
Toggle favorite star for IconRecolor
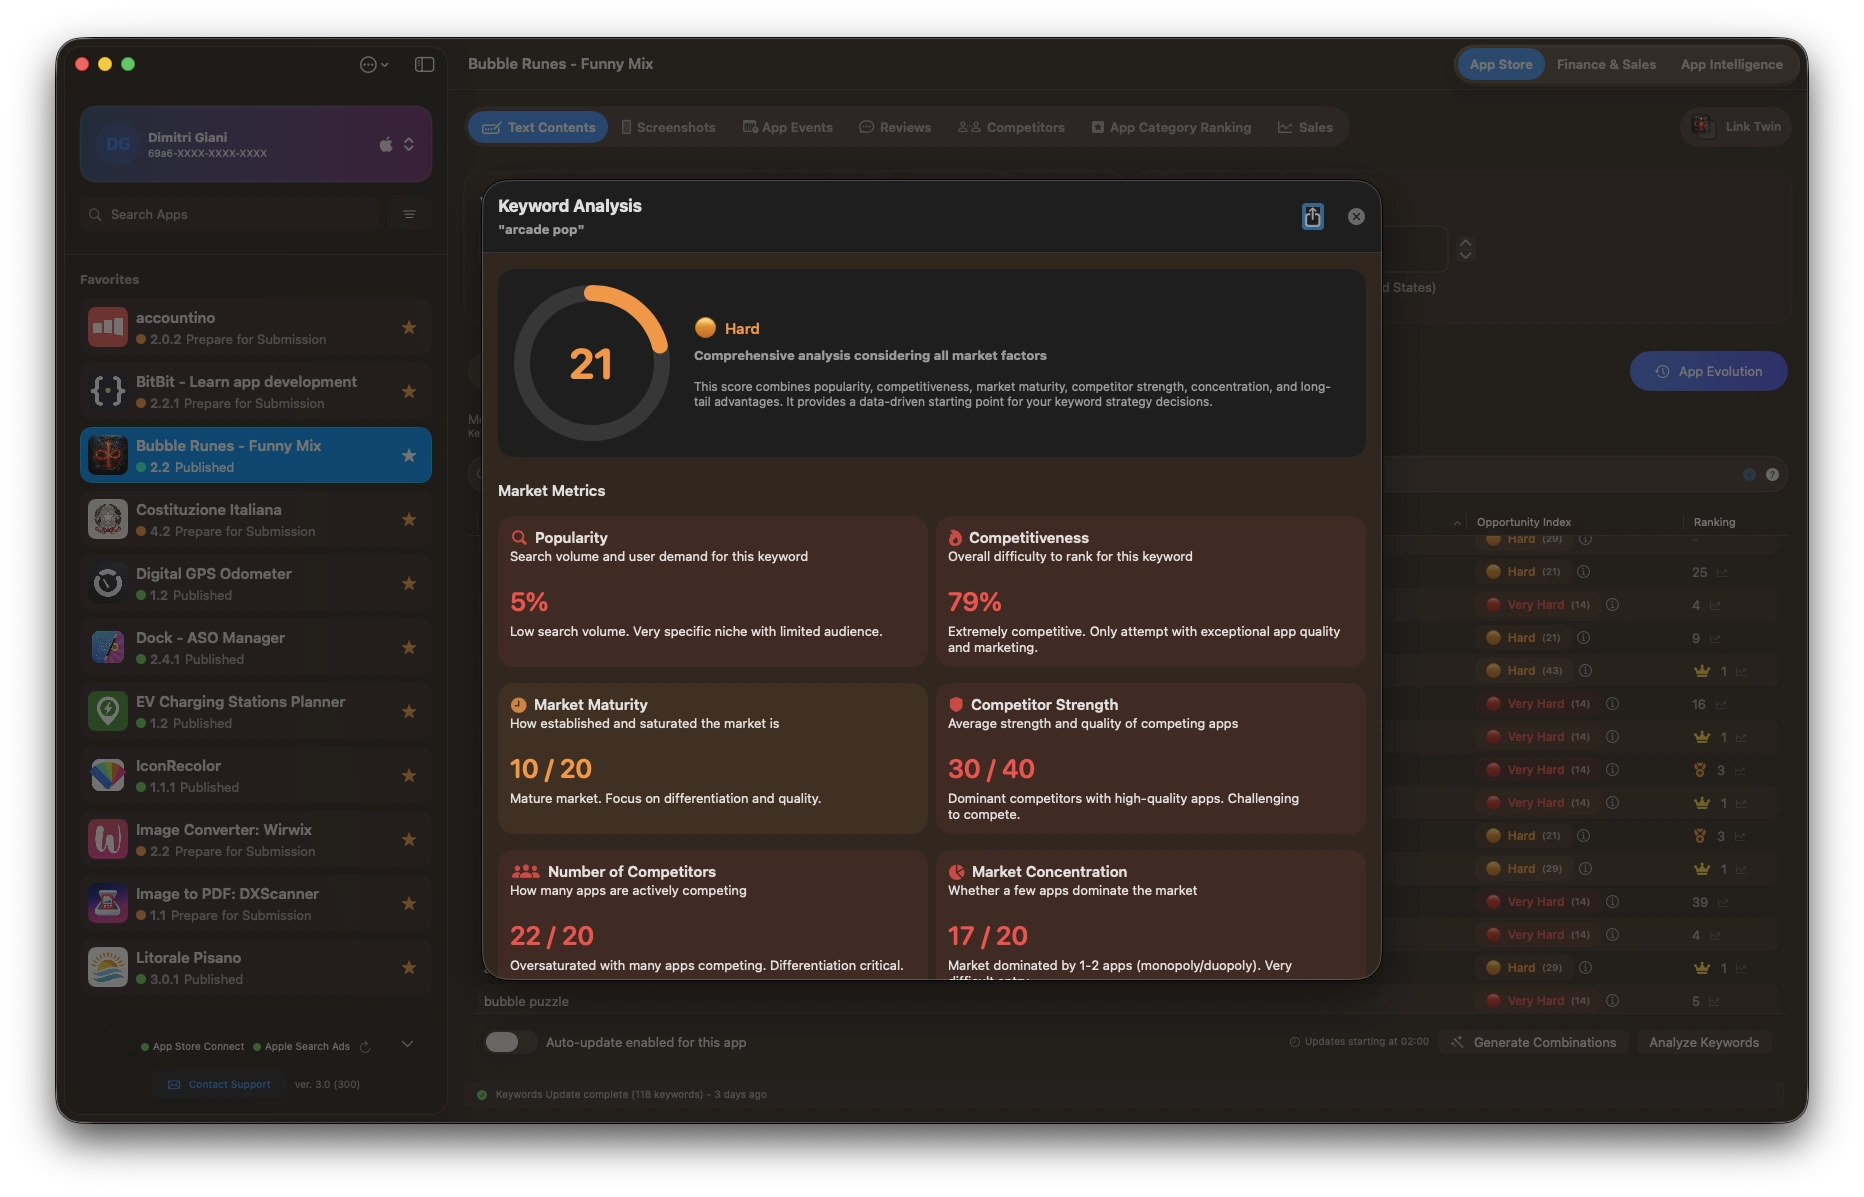[409, 776]
